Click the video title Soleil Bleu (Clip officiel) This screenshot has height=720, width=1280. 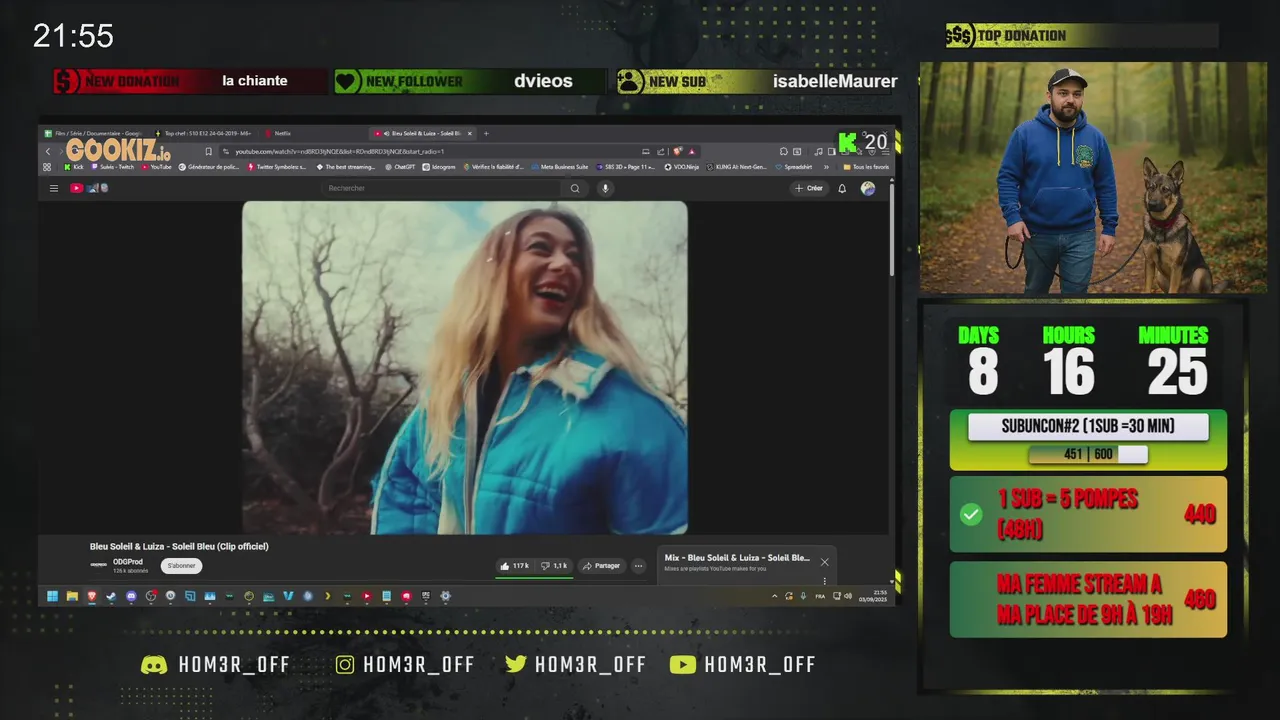point(179,547)
